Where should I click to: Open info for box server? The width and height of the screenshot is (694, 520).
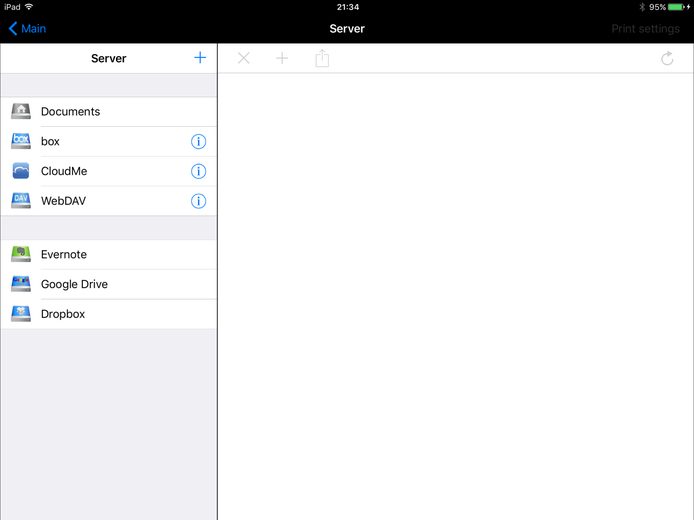pyautogui.click(x=198, y=142)
